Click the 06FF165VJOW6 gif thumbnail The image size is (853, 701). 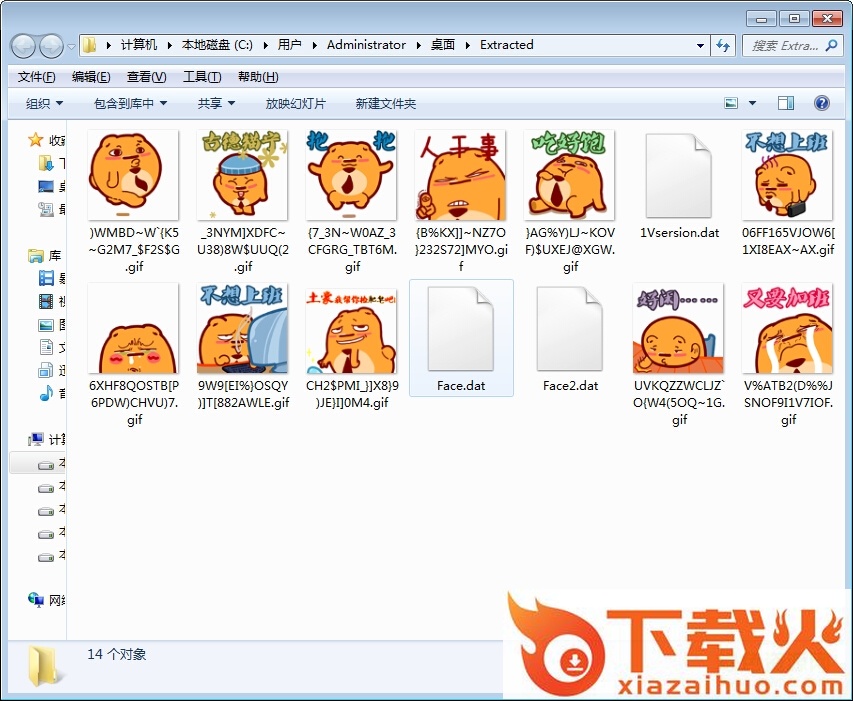tap(788, 176)
